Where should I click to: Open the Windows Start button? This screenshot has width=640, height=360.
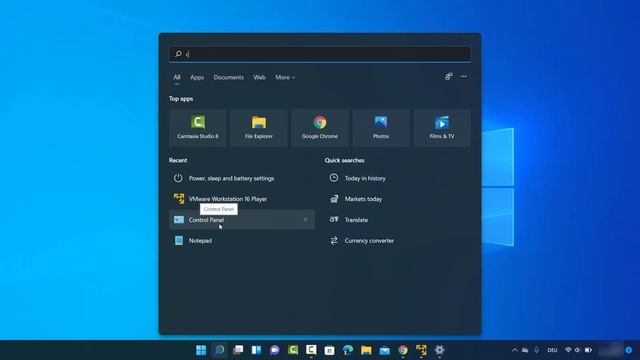point(201,350)
